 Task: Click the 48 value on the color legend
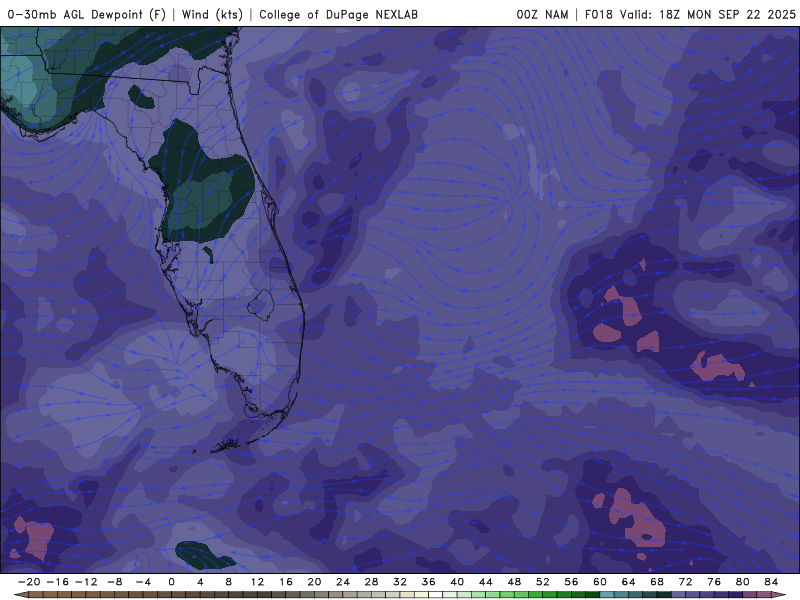click(x=514, y=582)
